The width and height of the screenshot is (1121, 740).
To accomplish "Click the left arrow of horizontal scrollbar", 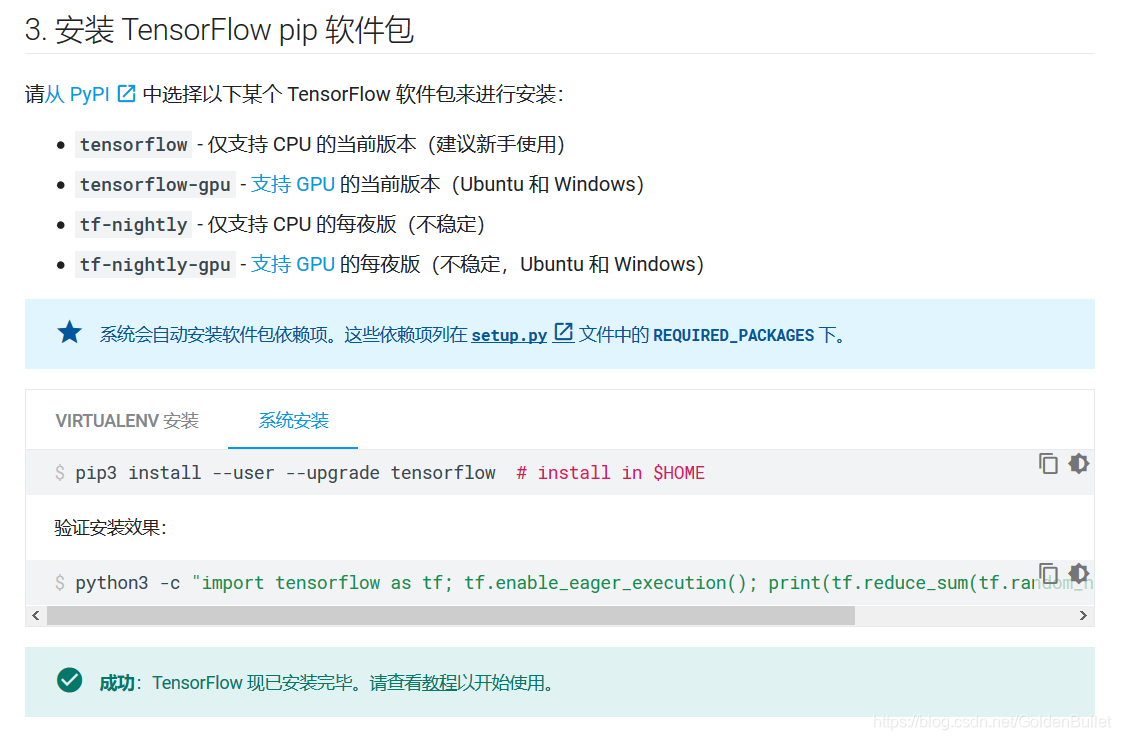I will coord(36,616).
